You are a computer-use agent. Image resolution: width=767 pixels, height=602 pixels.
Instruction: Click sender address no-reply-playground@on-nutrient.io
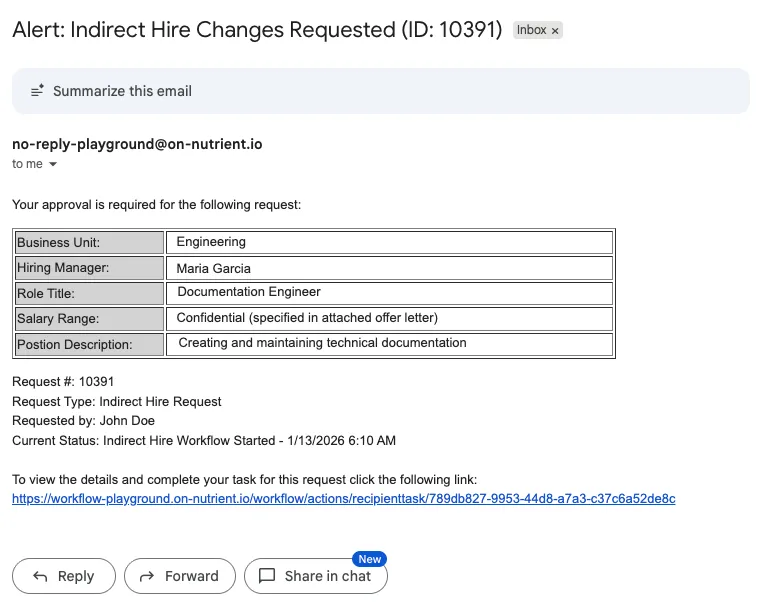pyautogui.click(x=137, y=144)
